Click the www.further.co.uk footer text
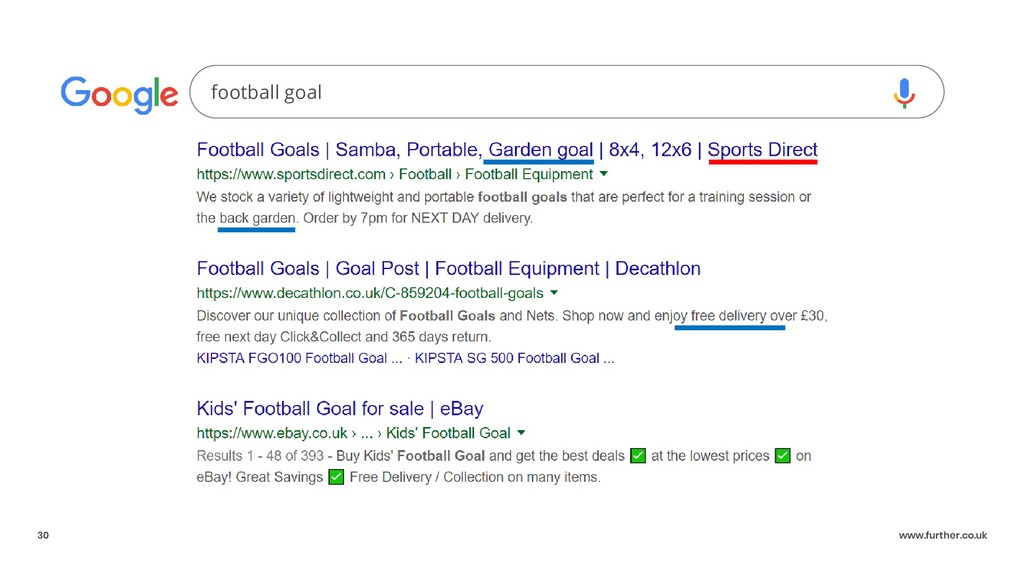Viewport: 1024px width, 576px height. pos(942,535)
